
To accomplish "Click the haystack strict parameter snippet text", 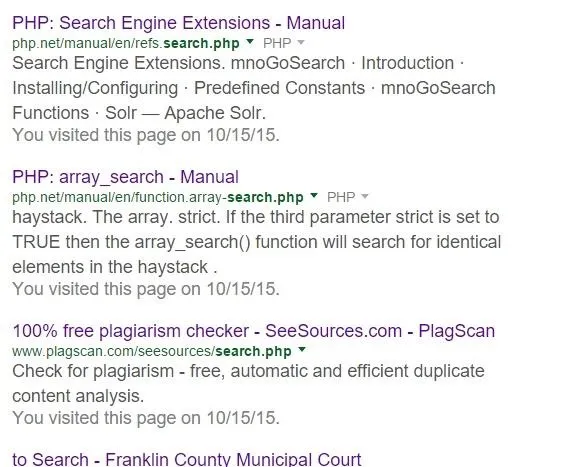I will [256, 242].
